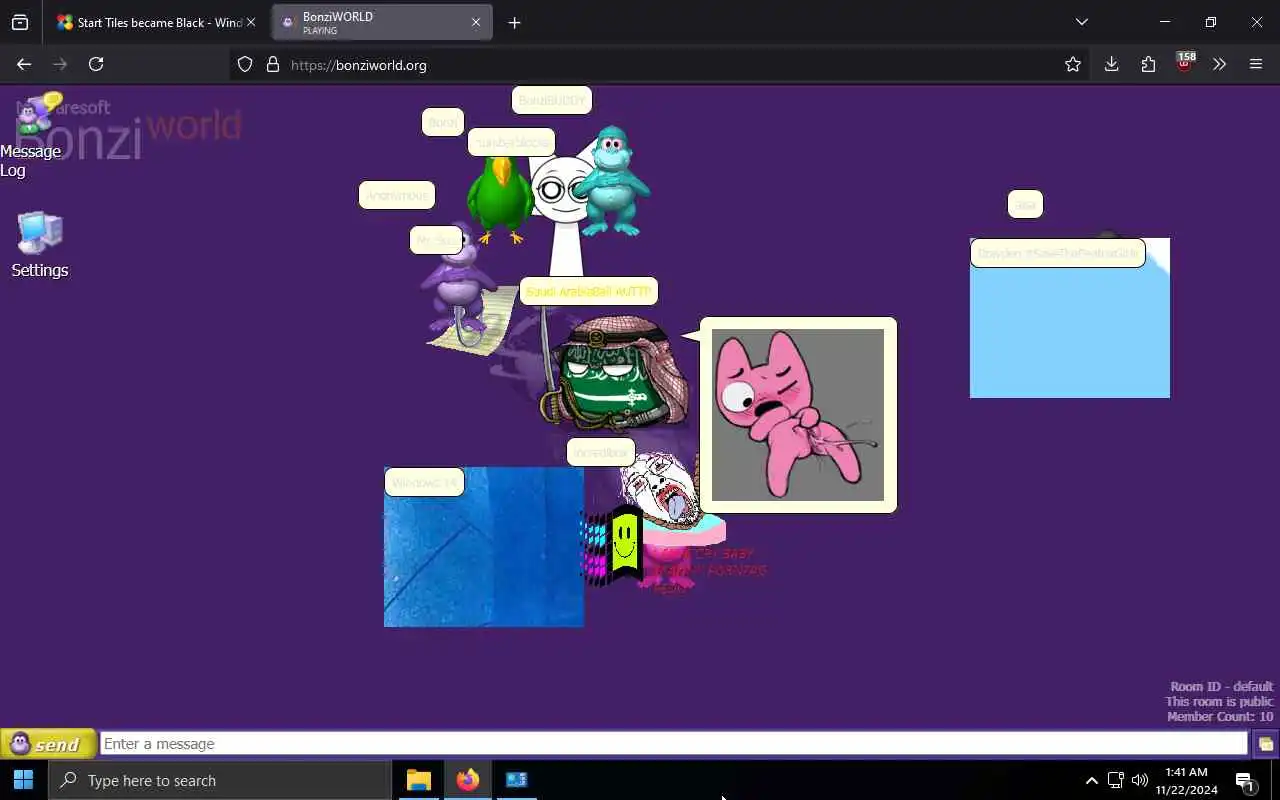Open a new browser tab
Image resolution: width=1280 pixels, height=800 pixels.
pos(514,22)
